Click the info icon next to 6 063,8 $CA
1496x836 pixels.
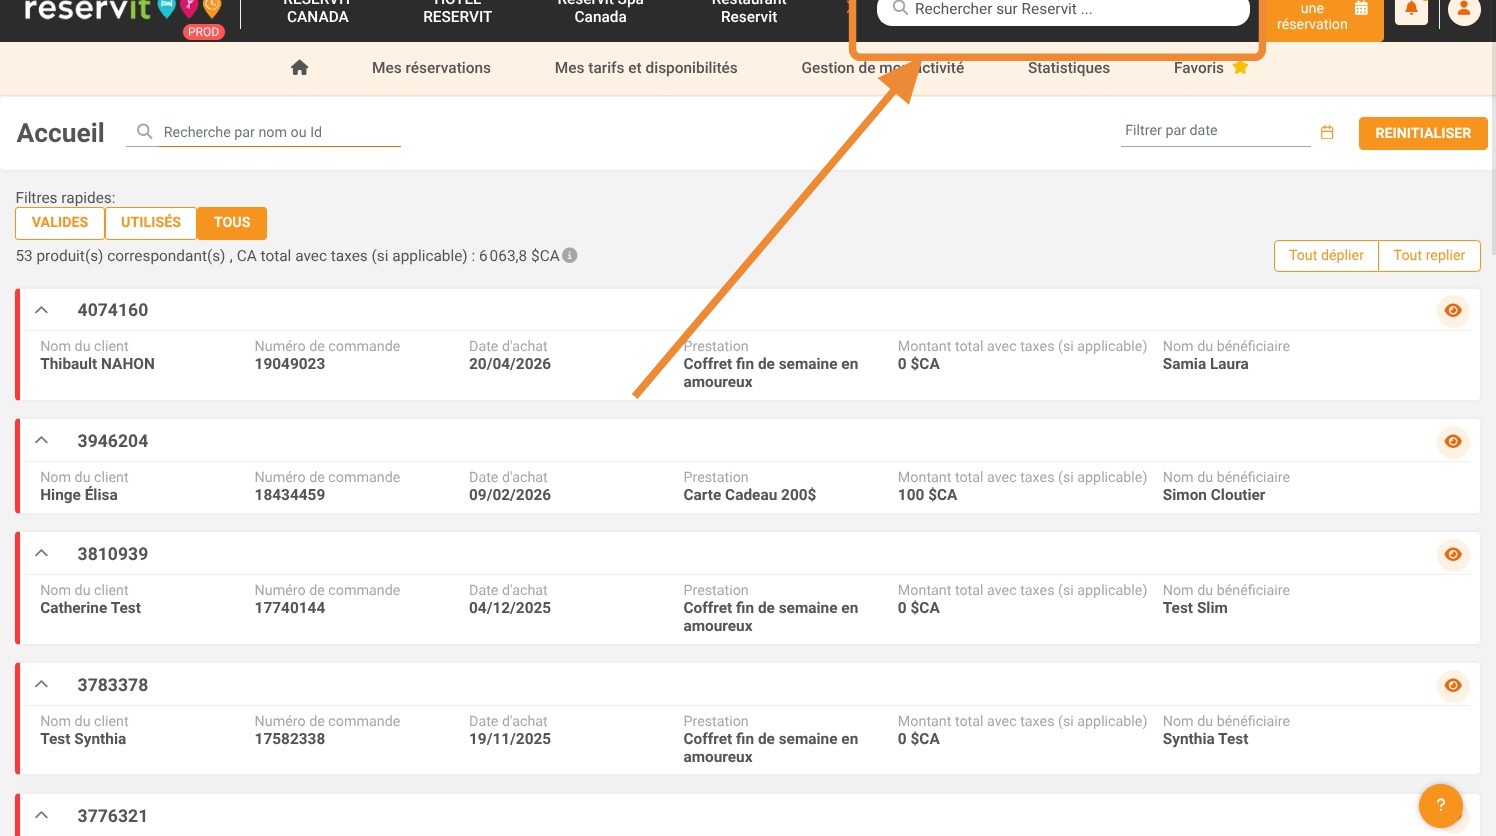point(570,255)
